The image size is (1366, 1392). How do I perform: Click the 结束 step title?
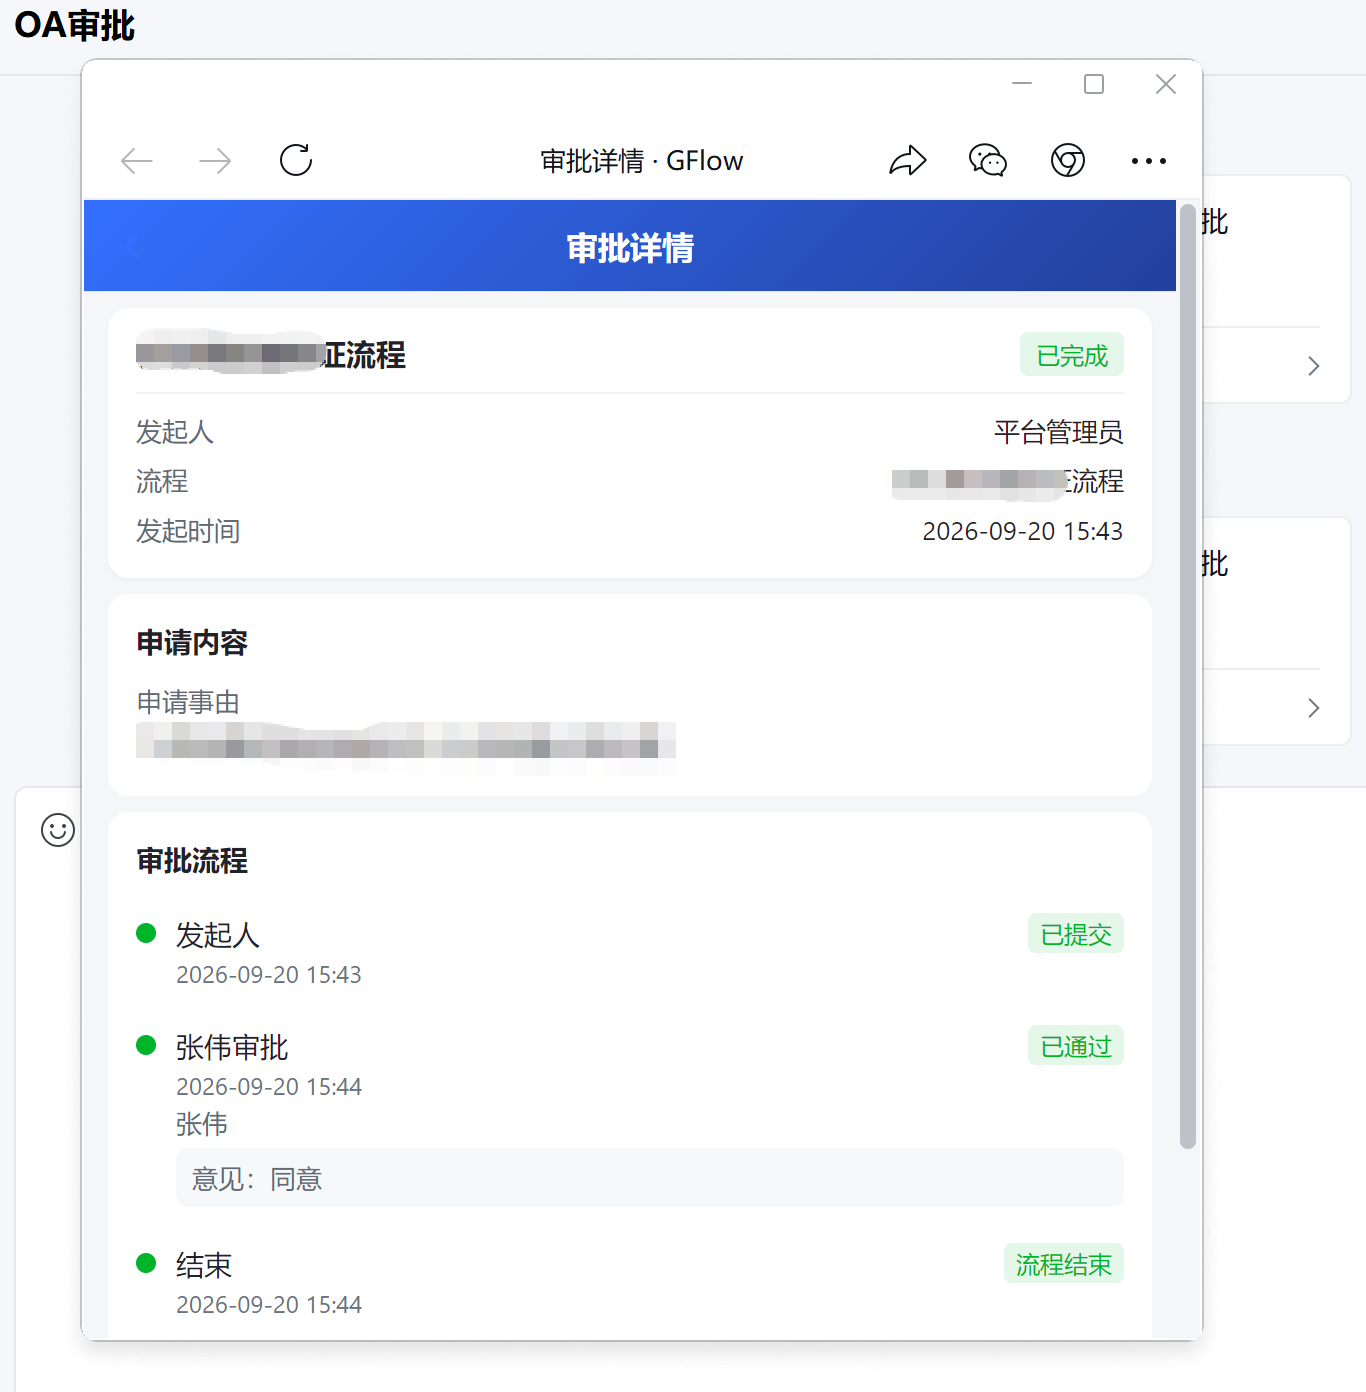click(204, 1265)
